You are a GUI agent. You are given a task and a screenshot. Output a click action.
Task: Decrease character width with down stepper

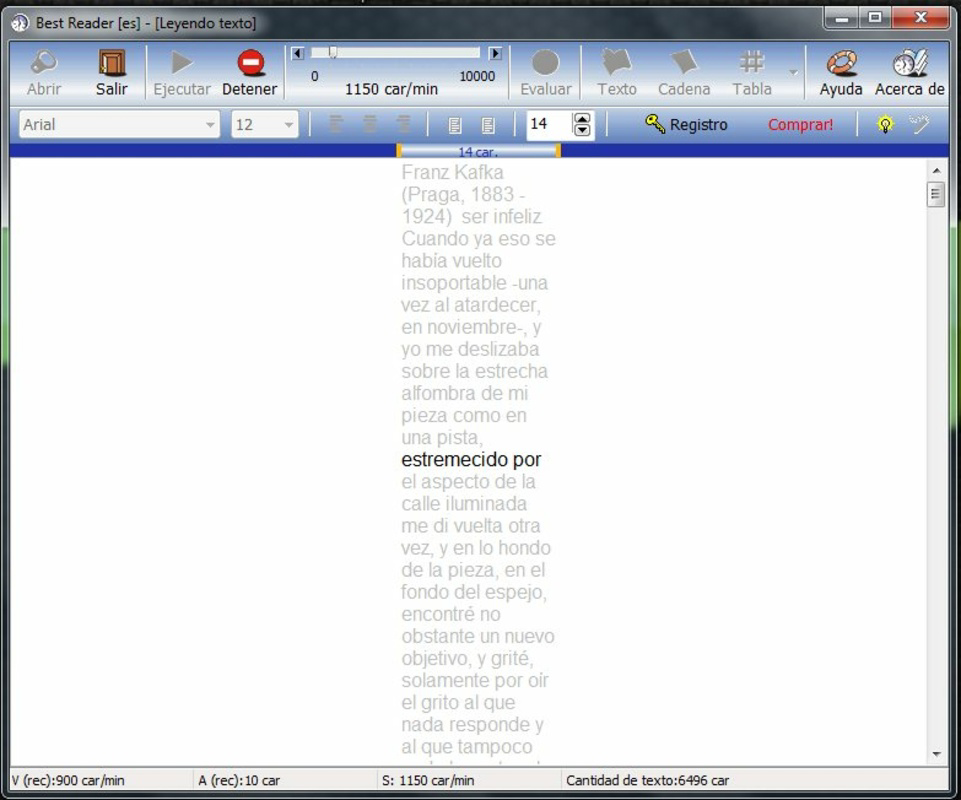click(582, 131)
